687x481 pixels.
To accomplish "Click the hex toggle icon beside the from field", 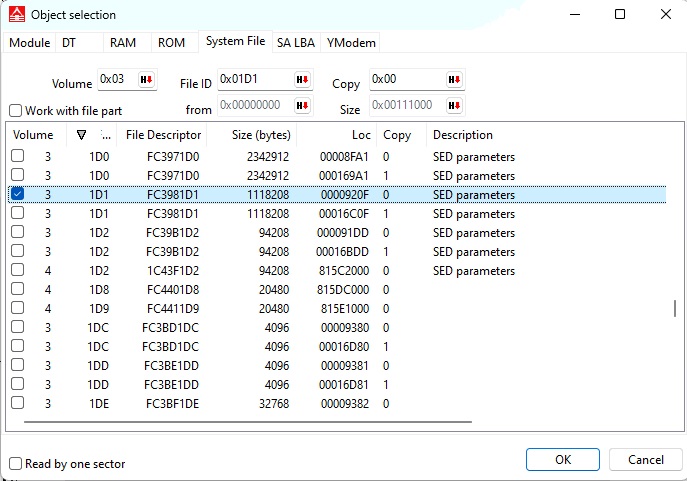I will (x=302, y=106).
